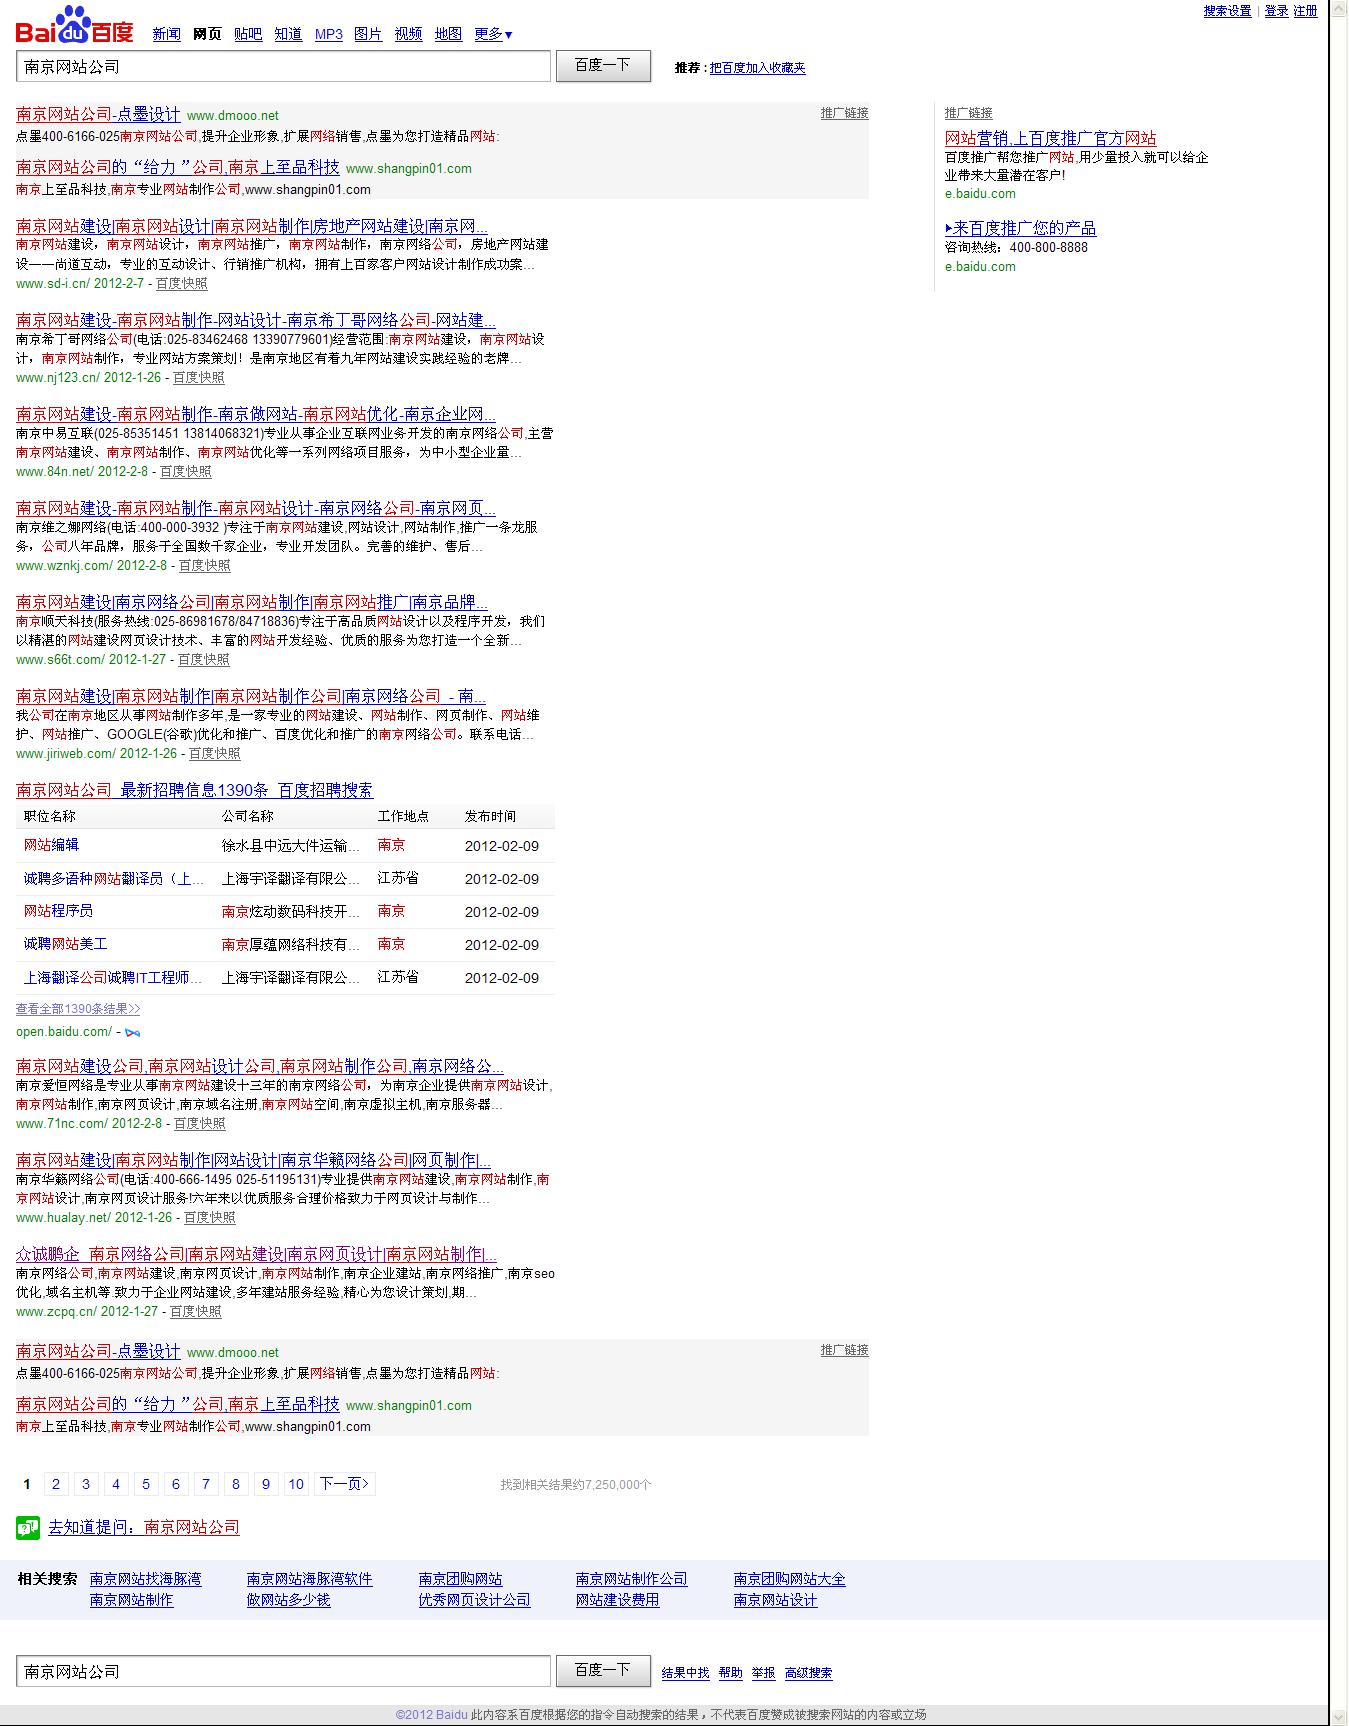Open the 更多 dropdown menu
1349x1726 pixels.
[x=493, y=34]
